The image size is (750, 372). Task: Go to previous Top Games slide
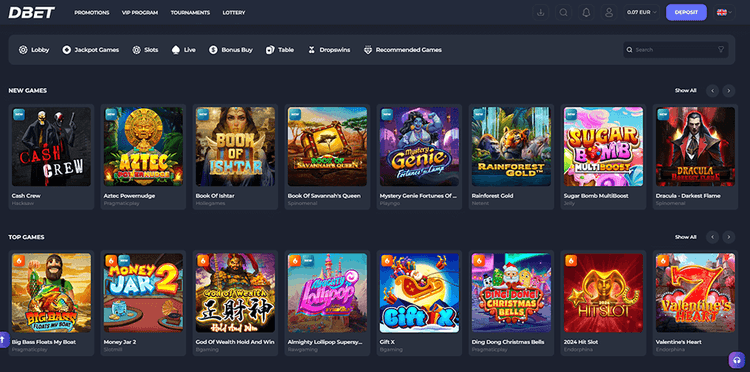[712, 237]
